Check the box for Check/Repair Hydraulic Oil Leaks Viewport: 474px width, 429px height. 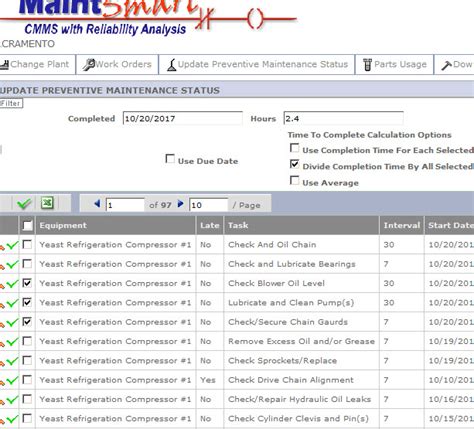27,399
